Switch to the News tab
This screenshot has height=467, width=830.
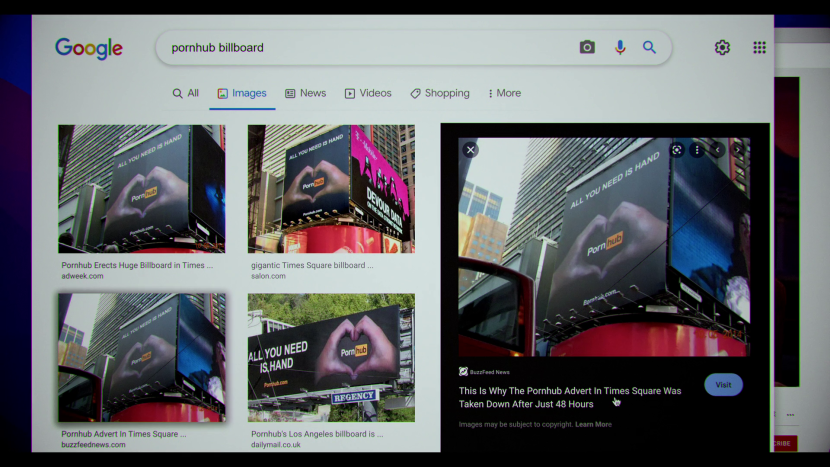pyautogui.click(x=305, y=93)
